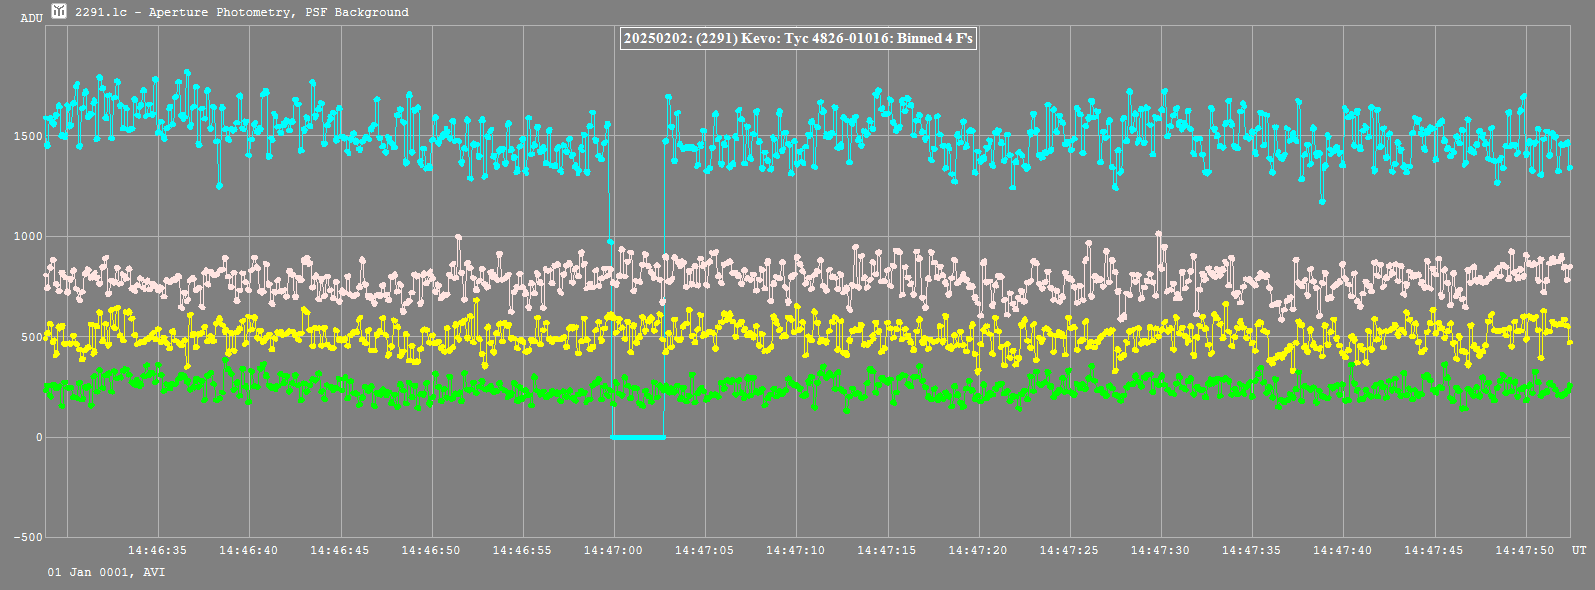Image resolution: width=1595 pixels, height=590 pixels.
Task: Click the 1000 value on the ADU axis
Action: pyautogui.click(x=27, y=237)
